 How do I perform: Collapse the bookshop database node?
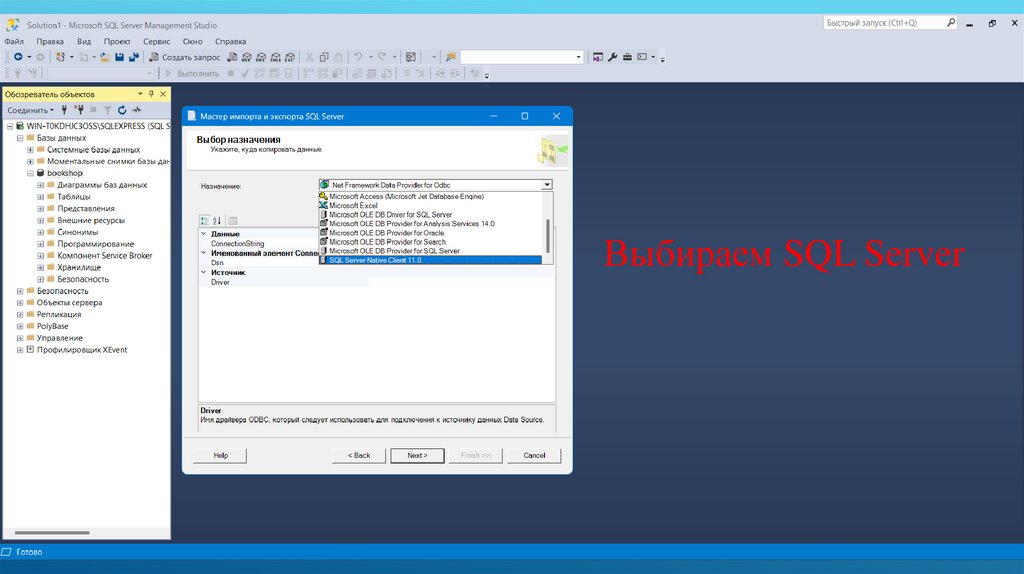pos(30,173)
